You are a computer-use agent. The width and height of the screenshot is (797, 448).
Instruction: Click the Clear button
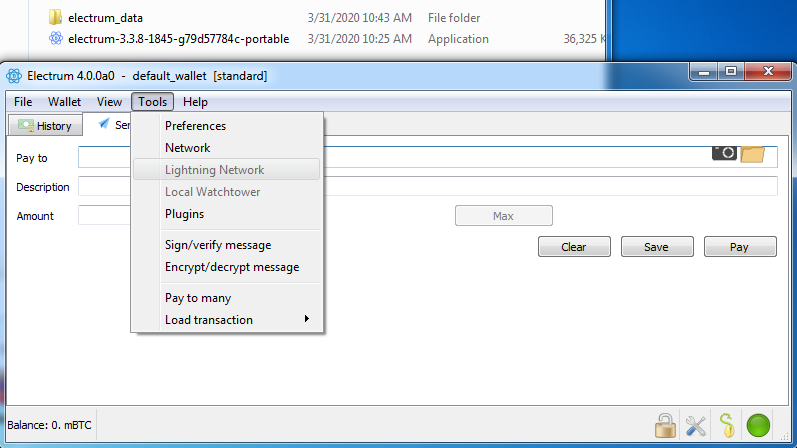pyautogui.click(x=574, y=247)
